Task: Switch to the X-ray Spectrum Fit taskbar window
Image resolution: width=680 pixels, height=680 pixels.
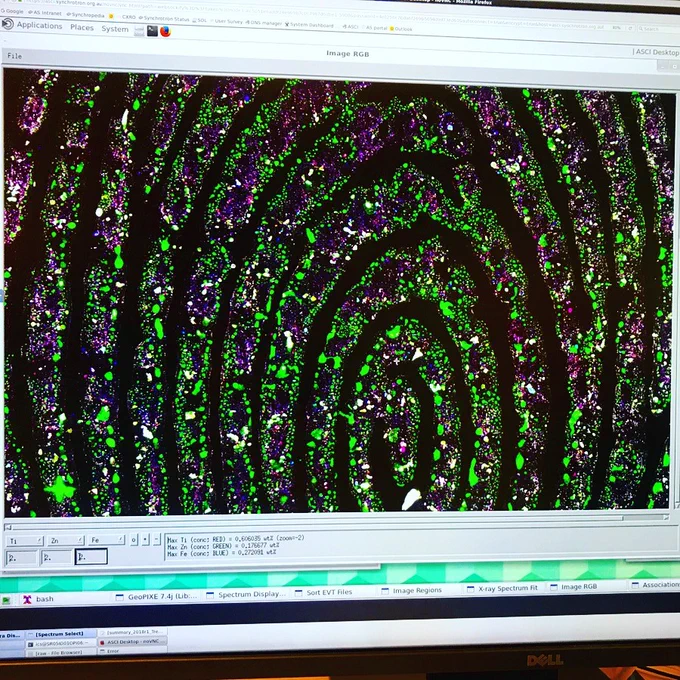Action: (502, 588)
